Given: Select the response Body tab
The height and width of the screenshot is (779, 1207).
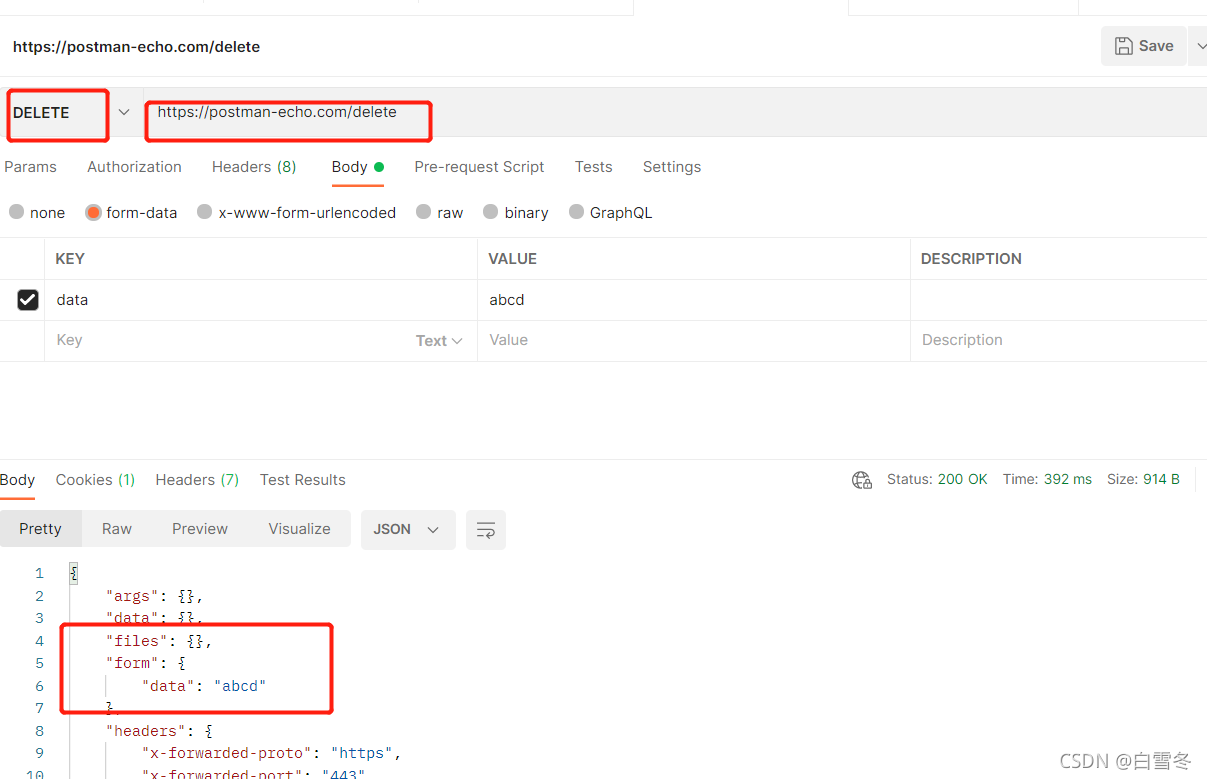Looking at the screenshot, I should click(x=18, y=480).
